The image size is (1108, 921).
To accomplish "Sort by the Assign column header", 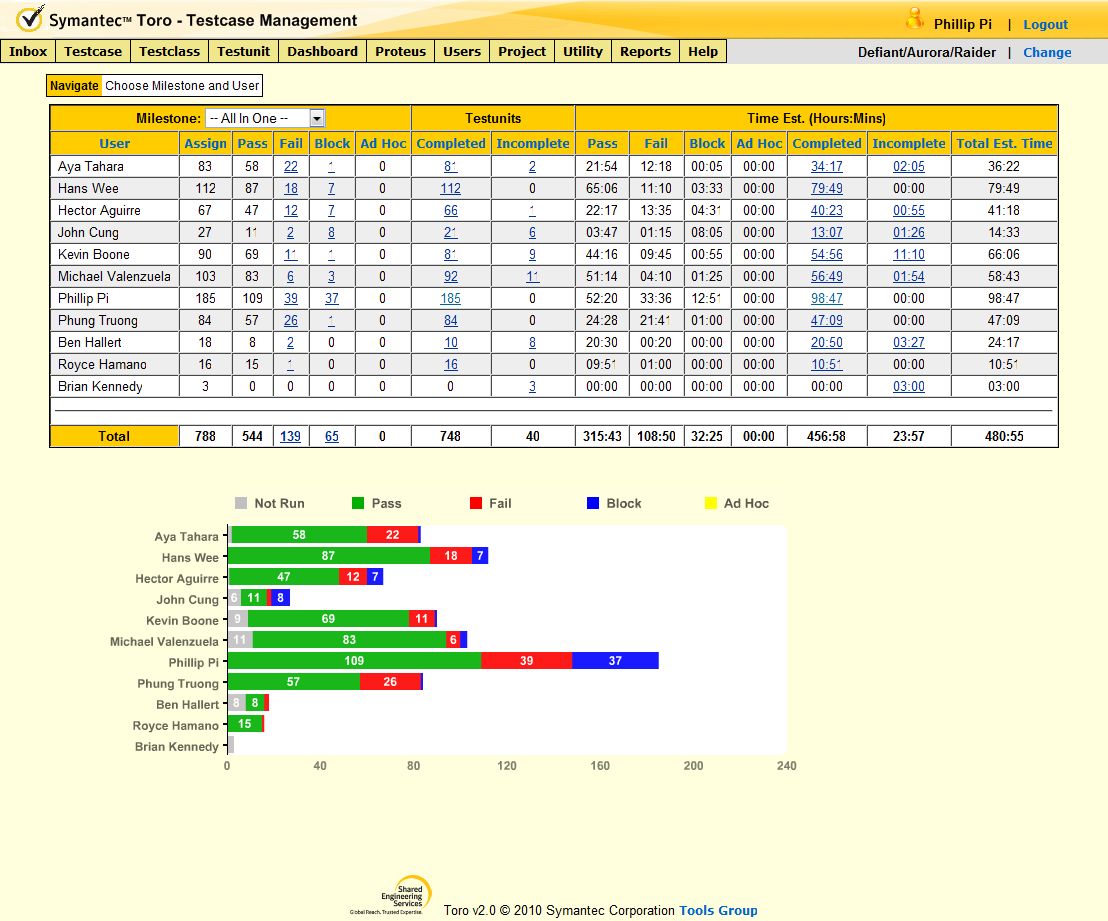I will (205, 143).
